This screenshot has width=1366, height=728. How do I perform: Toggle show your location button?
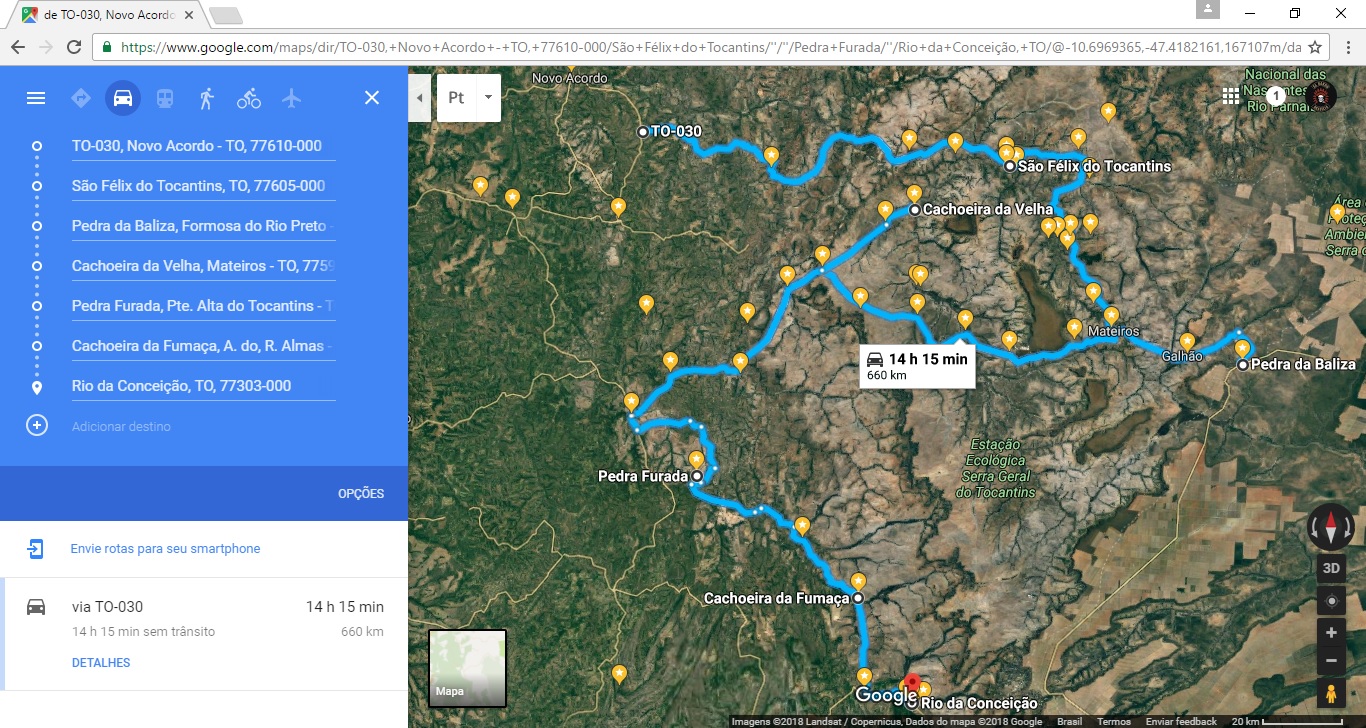pos(1331,602)
